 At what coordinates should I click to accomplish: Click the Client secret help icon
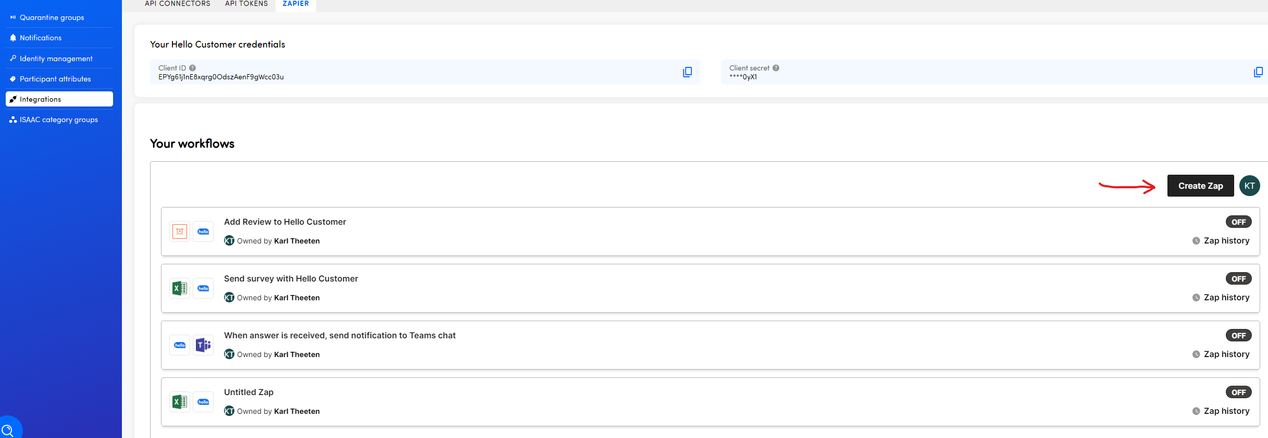(x=776, y=68)
